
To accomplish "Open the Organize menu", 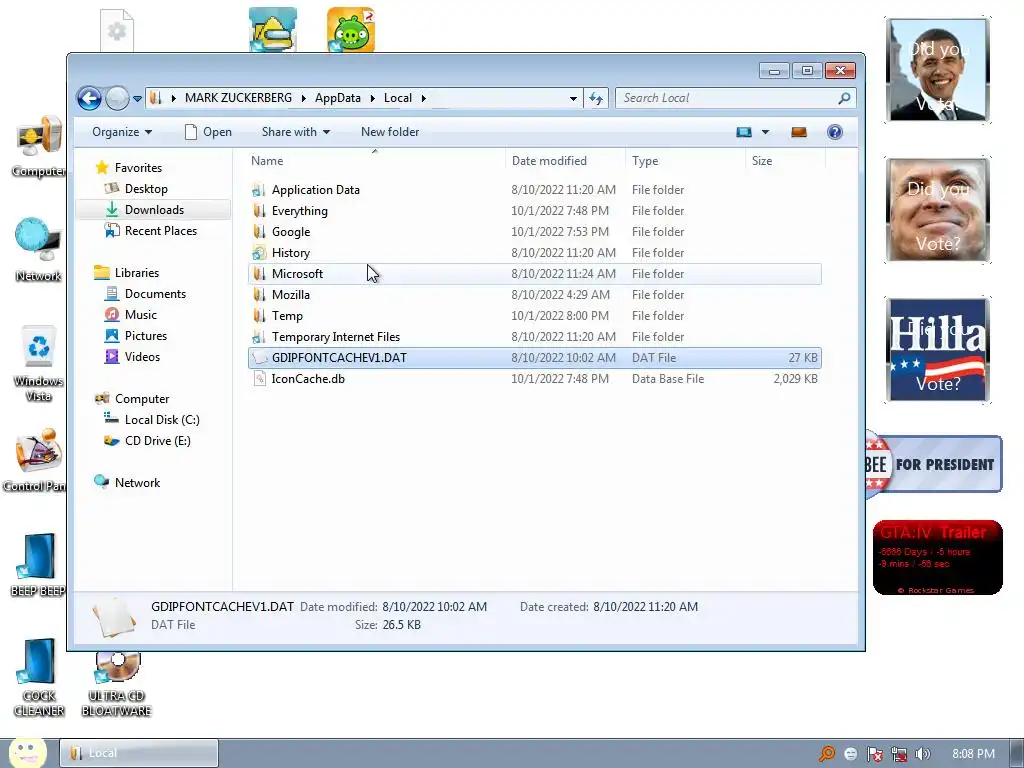I will pyautogui.click(x=122, y=132).
